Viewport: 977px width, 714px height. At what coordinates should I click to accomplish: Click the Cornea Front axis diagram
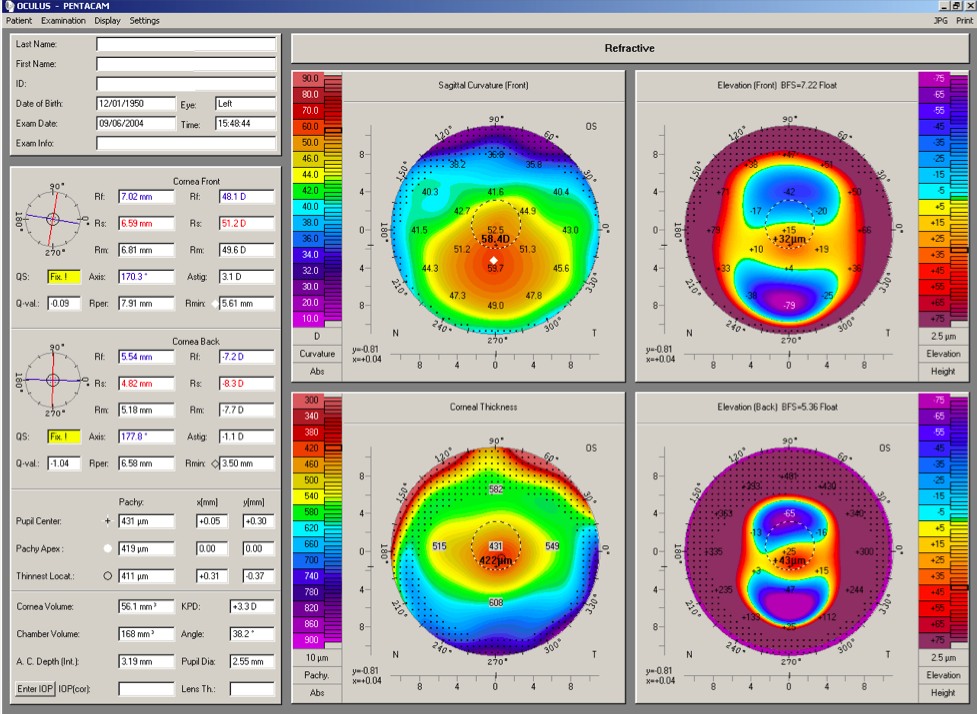pos(53,217)
